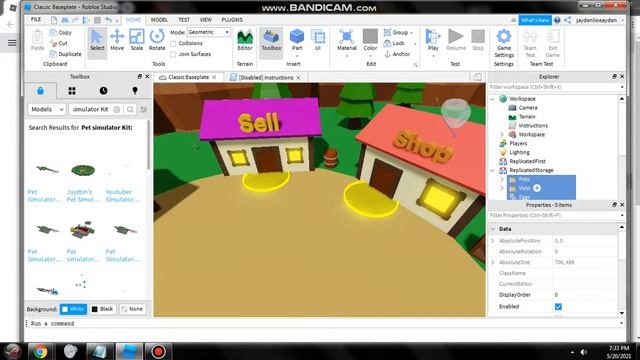Click the taskbar volume speaker icon
Viewport: 640px width, 360px height.
584,352
